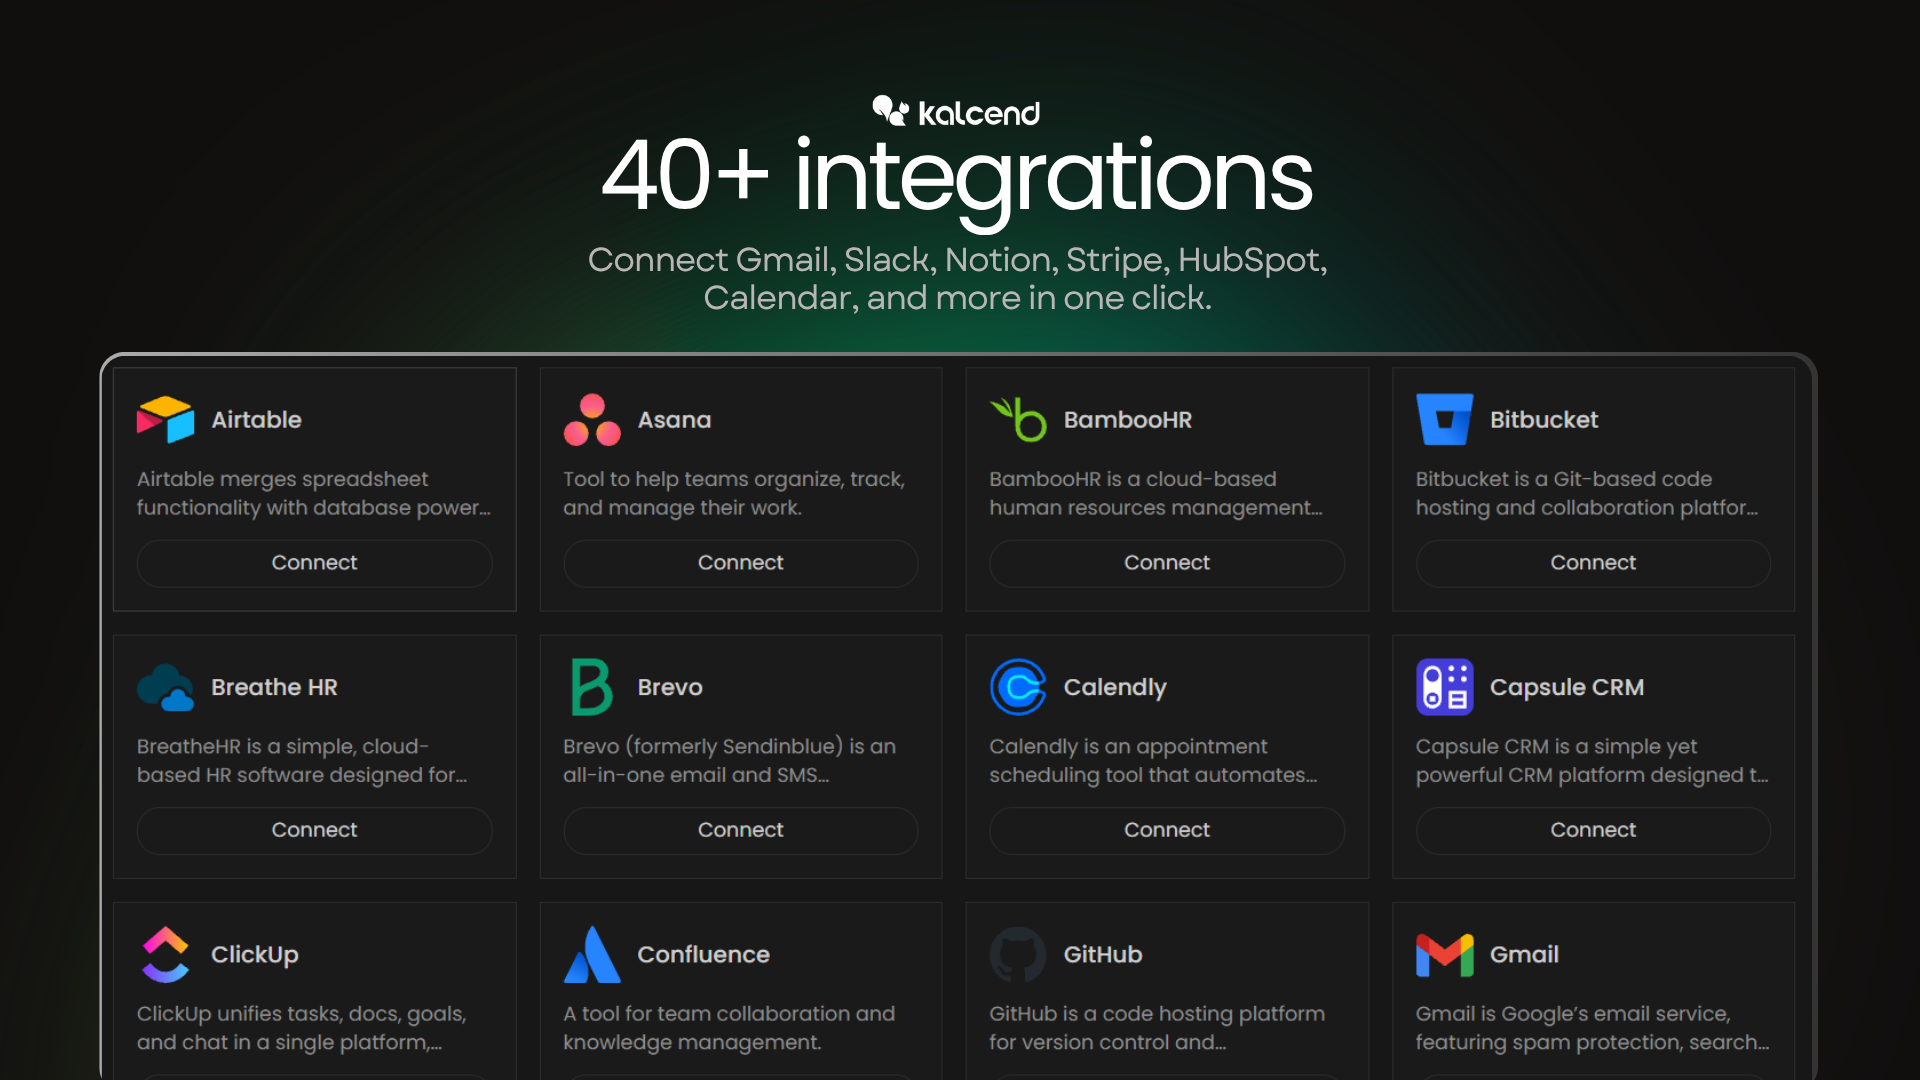Click the Confluence card title

[703, 954]
